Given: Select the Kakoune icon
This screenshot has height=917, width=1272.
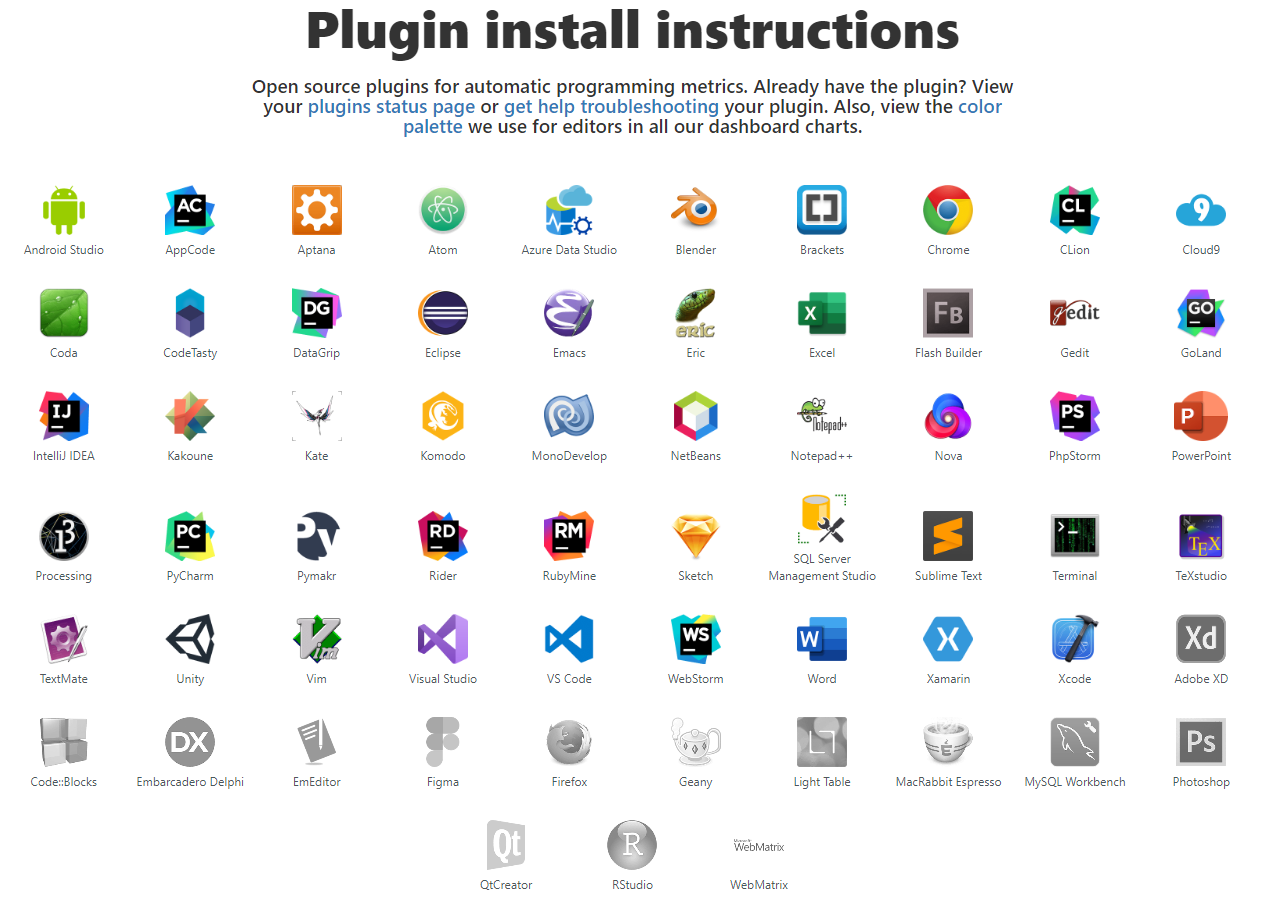Looking at the screenshot, I should pyautogui.click(x=190, y=416).
